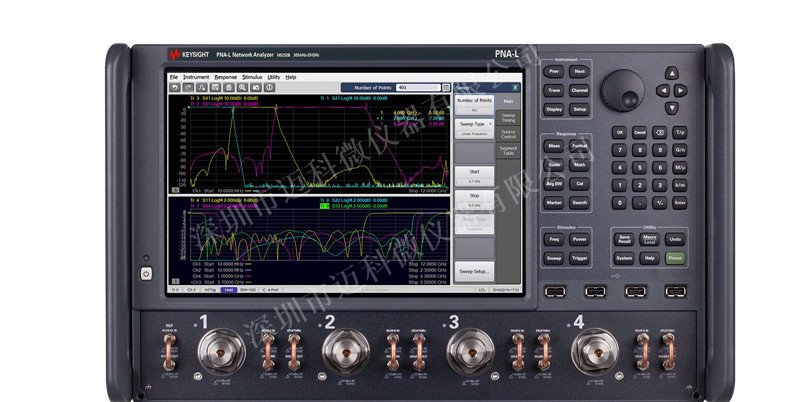Open the File menu
The width and height of the screenshot is (800, 402).
[174, 77]
